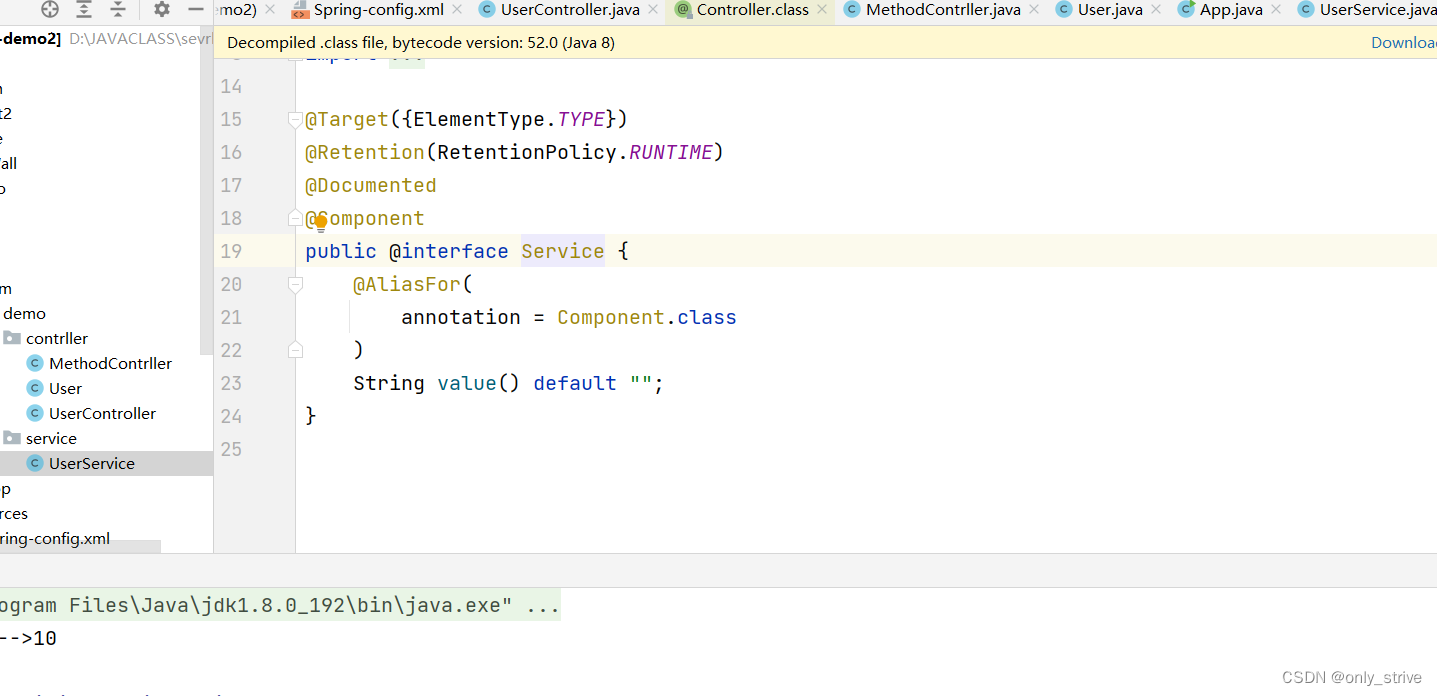Screen dimensions: 1437x696
Task: Select the service folder in project tree
Action: (x=51, y=438)
